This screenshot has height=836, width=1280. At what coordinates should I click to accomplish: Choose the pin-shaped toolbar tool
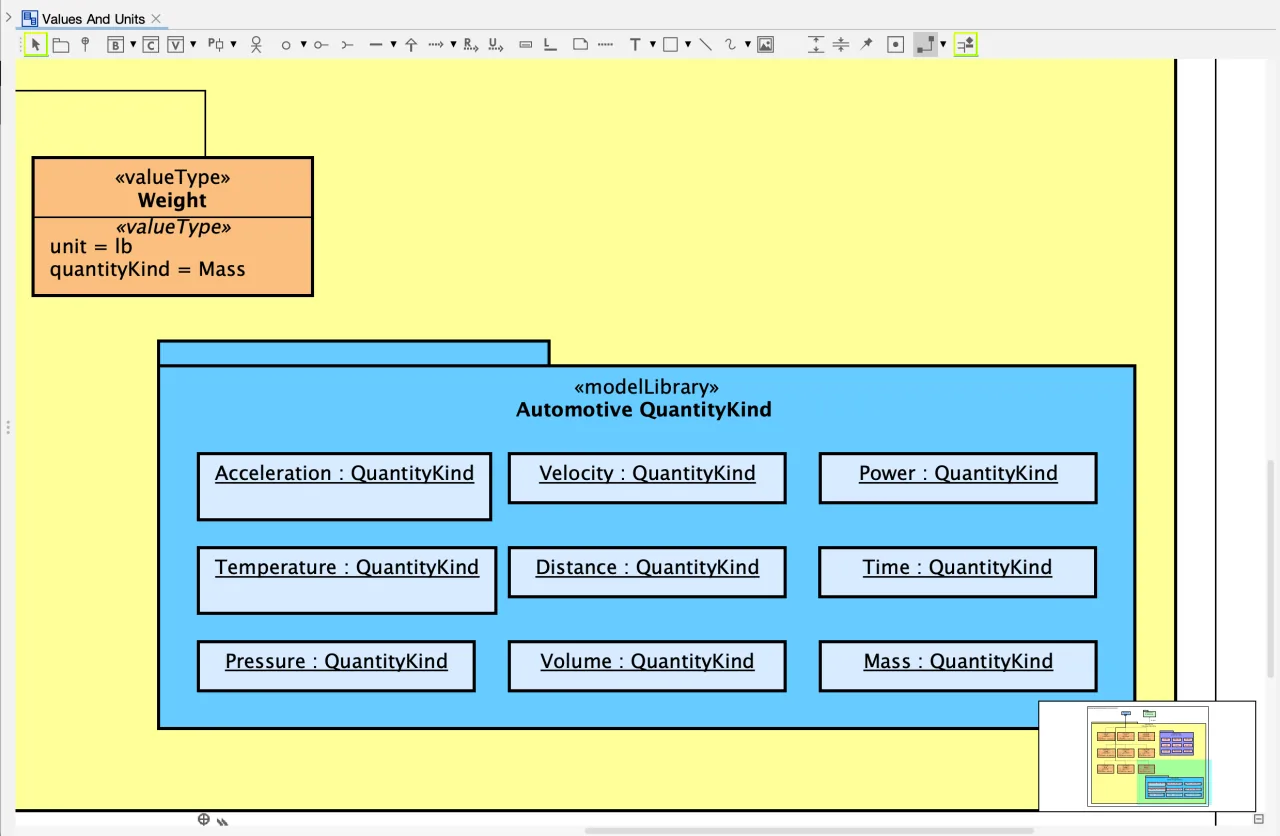pyautogui.click(x=85, y=44)
